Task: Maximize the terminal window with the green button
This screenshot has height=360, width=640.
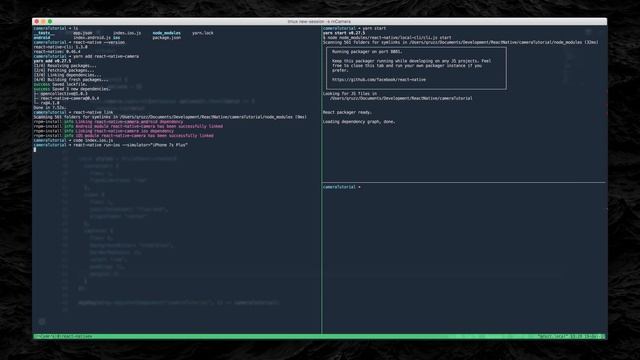Action: pos(50,21)
